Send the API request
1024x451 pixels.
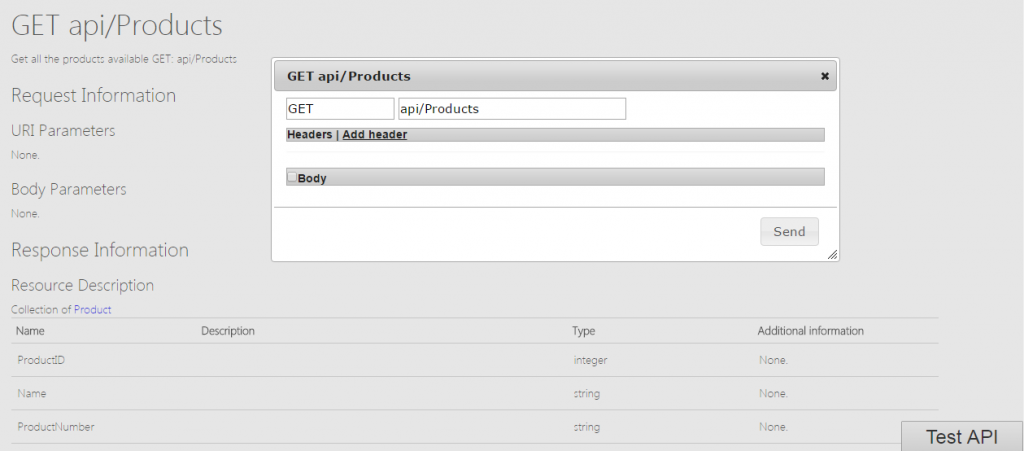coord(789,232)
